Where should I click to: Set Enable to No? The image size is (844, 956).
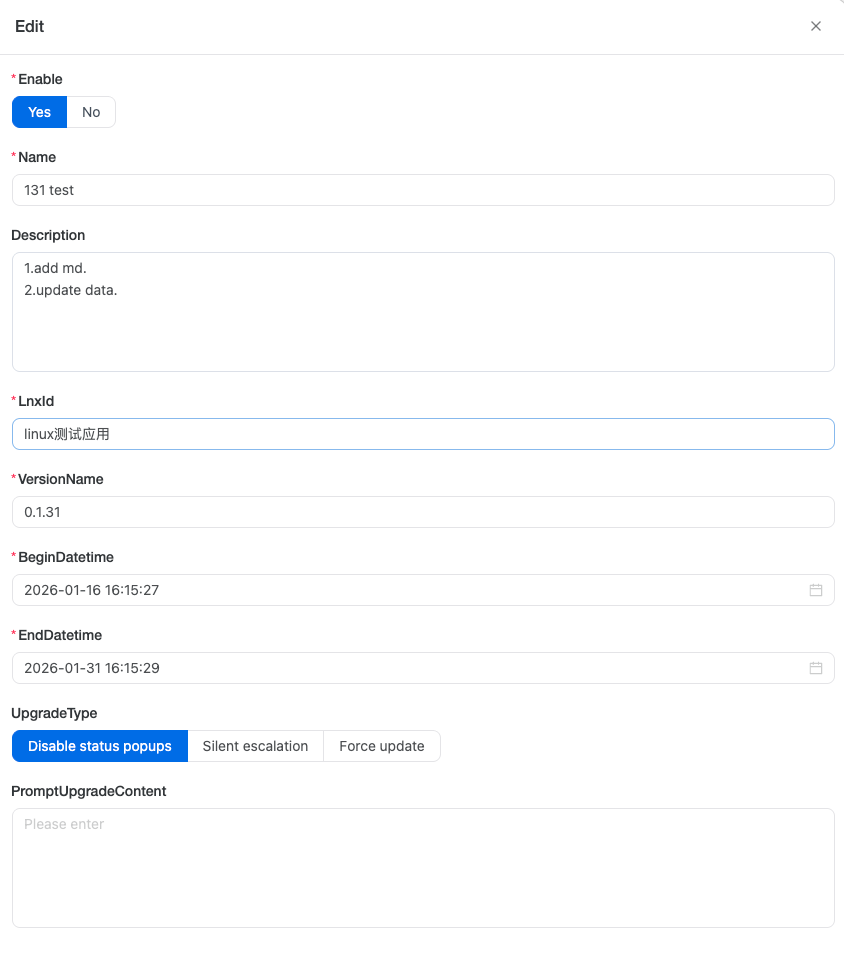(x=91, y=112)
